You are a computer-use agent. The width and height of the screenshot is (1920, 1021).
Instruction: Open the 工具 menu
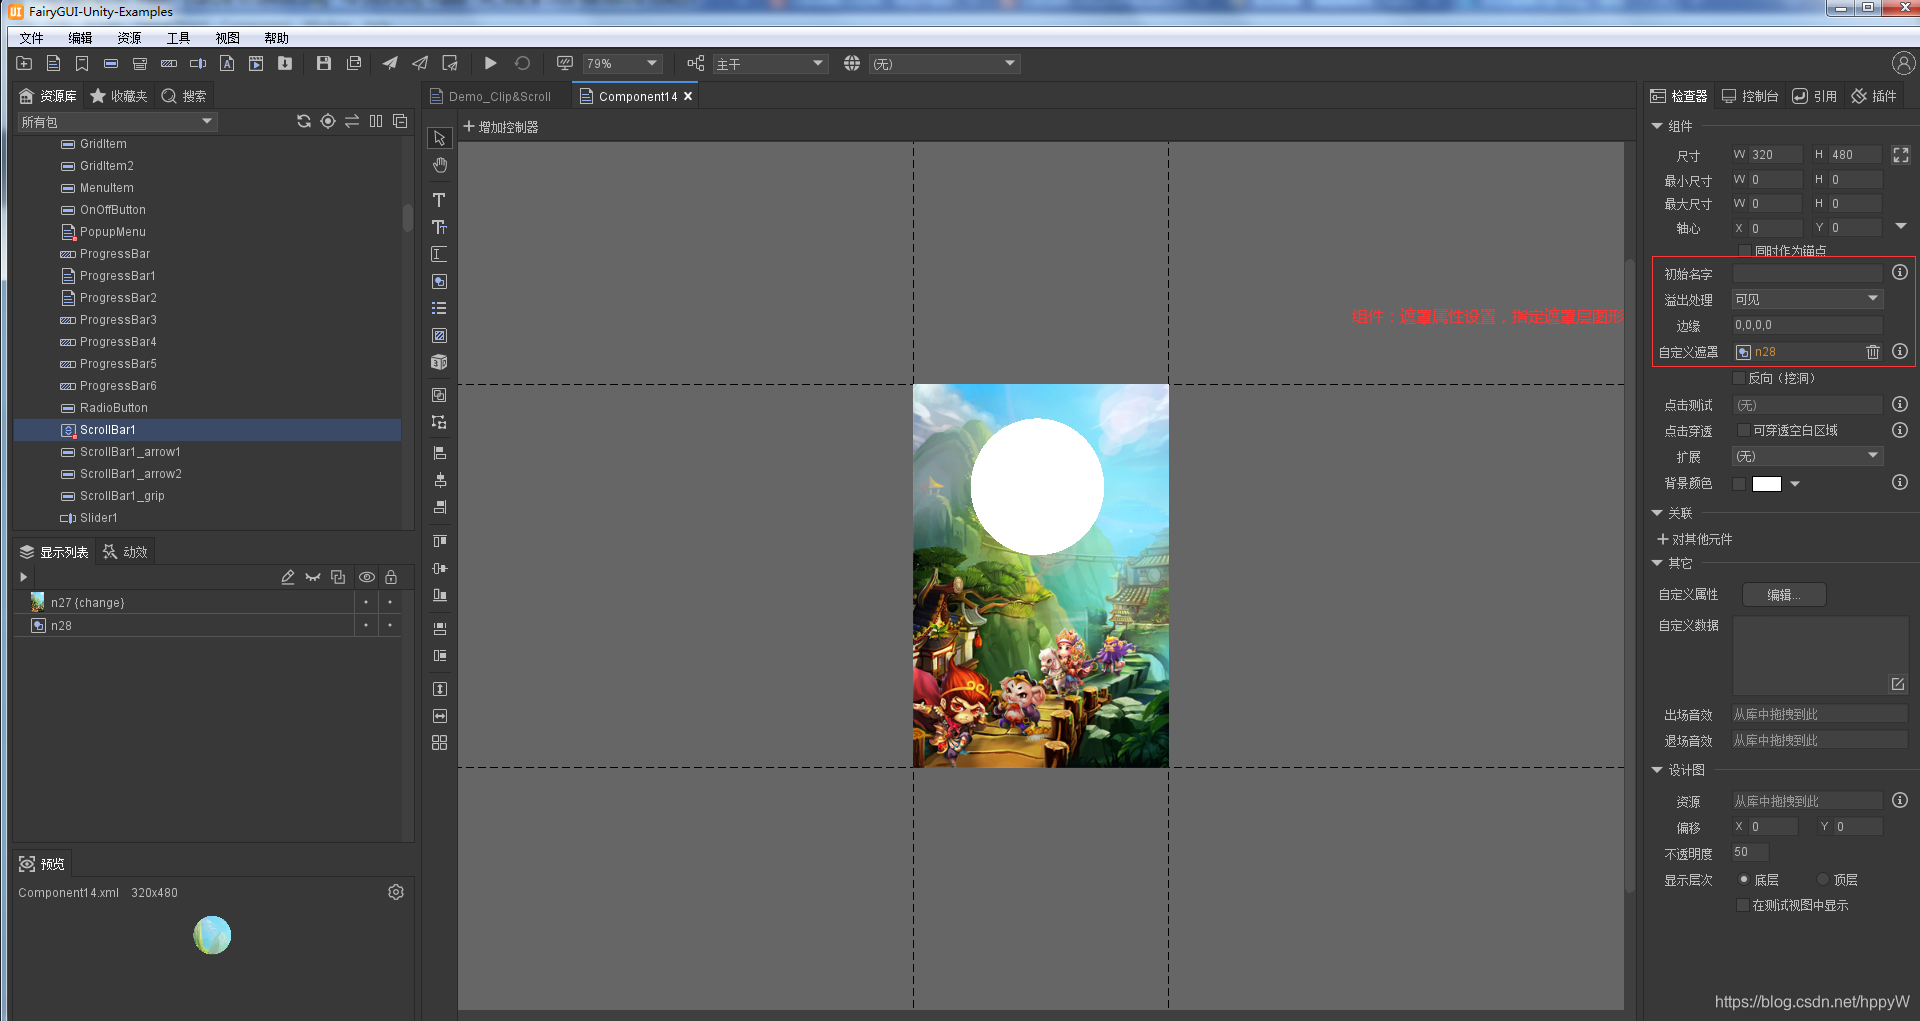click(178, 38)
